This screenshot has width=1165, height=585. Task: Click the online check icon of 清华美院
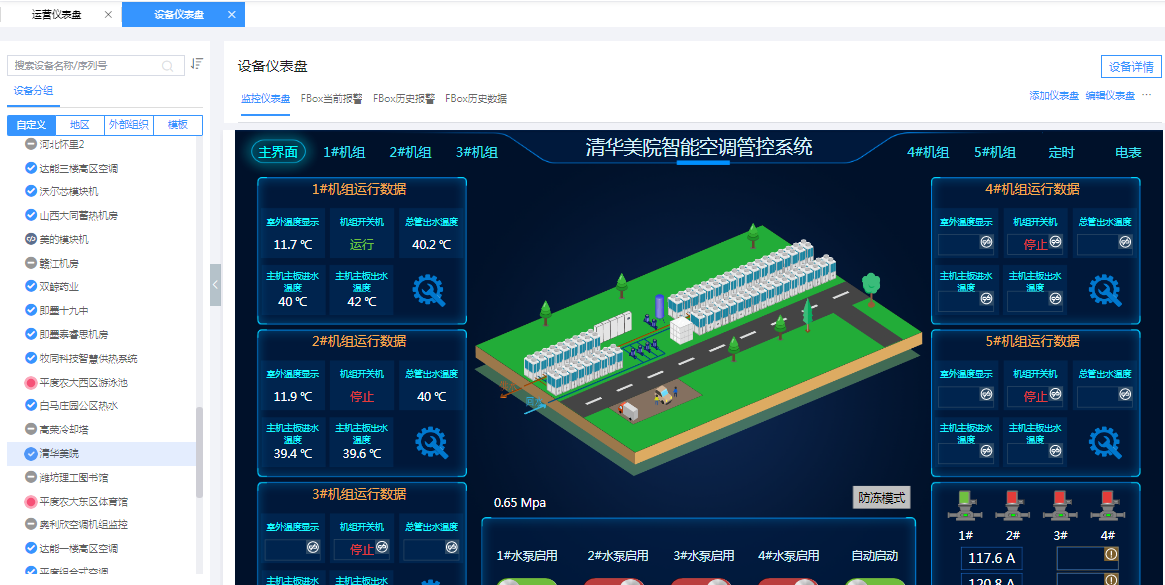coord(31,453)
